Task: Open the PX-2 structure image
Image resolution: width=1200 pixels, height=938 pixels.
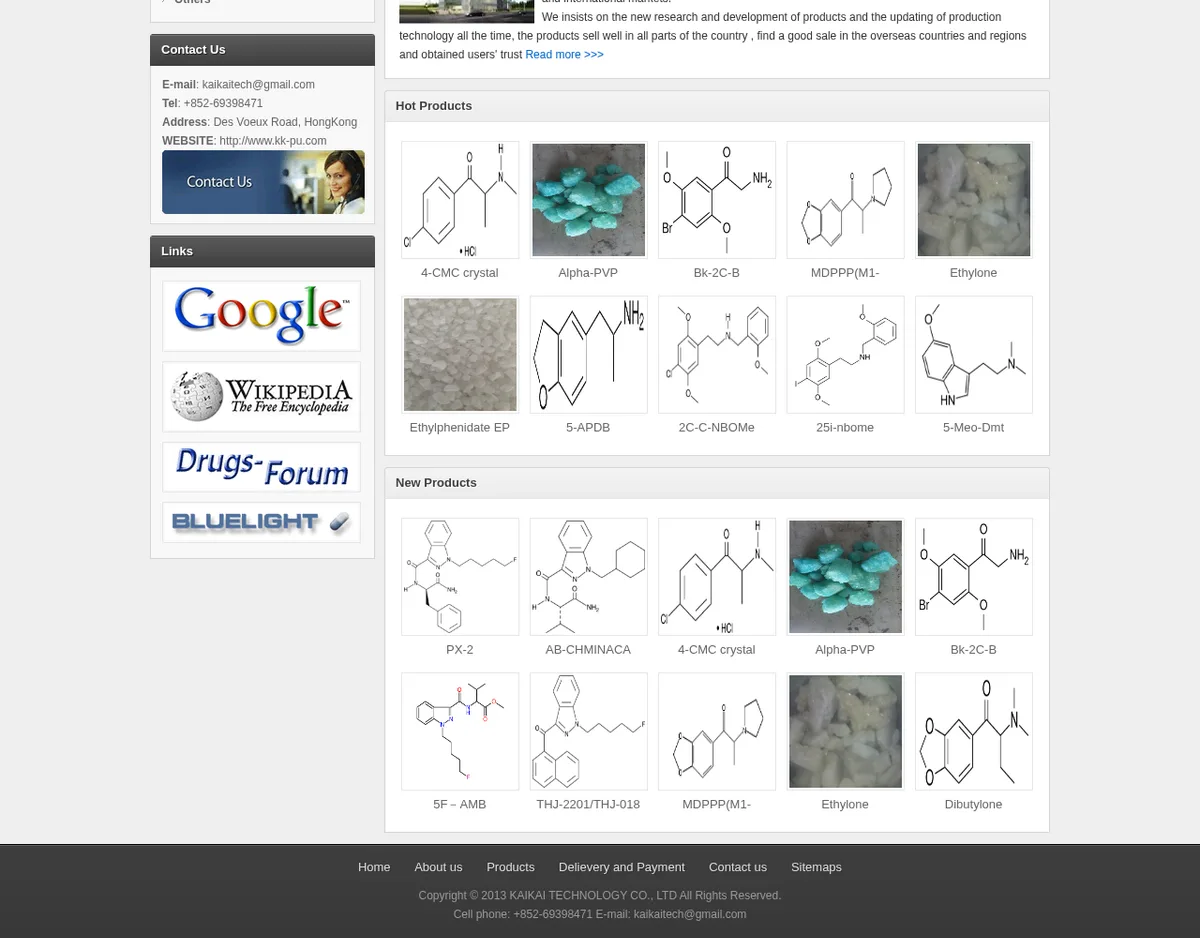Action: tap(460, 577)
